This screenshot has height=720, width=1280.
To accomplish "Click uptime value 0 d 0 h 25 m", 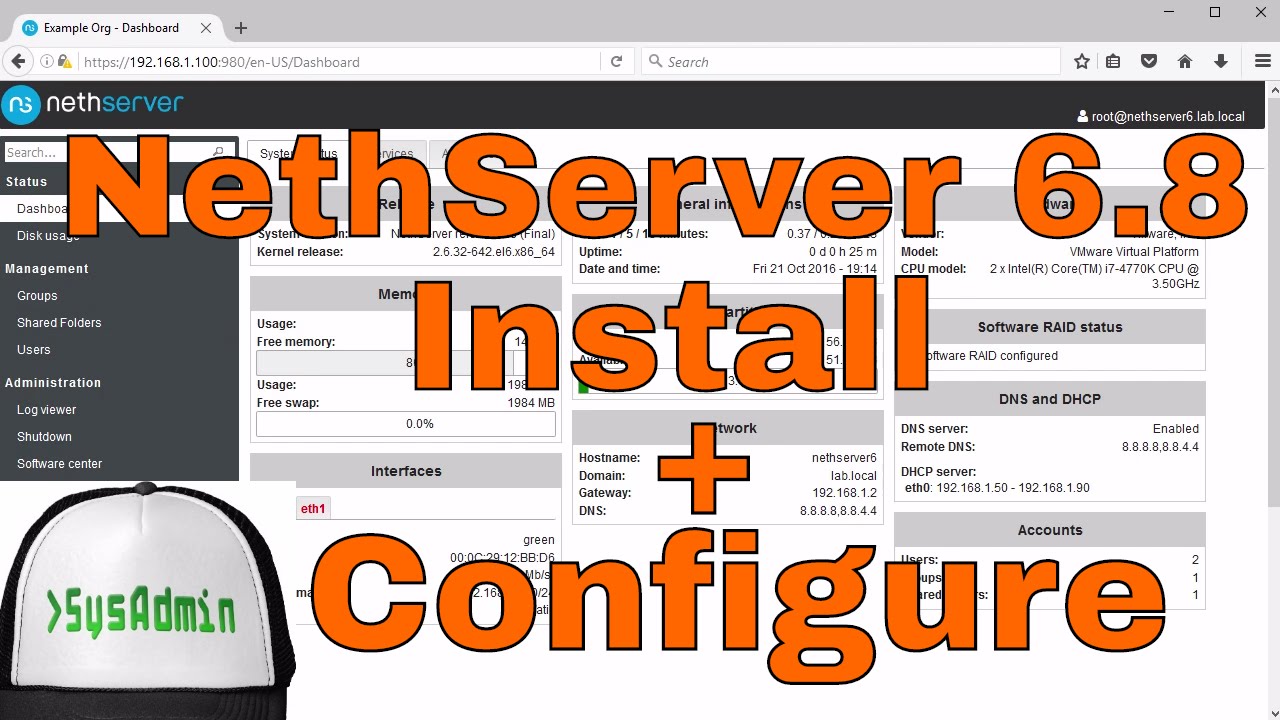I will pos(845,252).
